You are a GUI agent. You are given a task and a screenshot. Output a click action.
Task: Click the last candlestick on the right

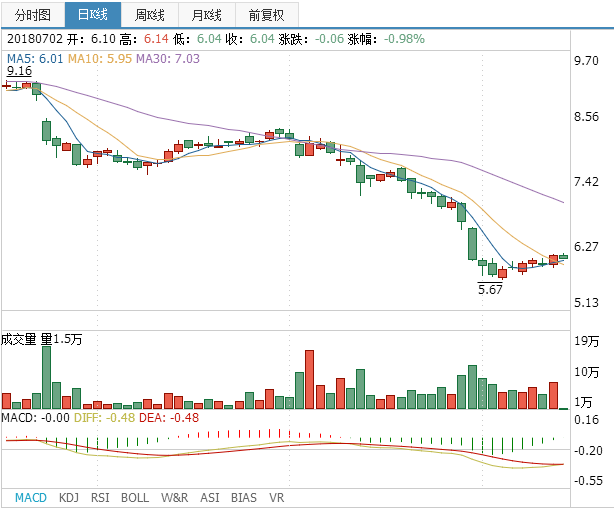(563, 257)
